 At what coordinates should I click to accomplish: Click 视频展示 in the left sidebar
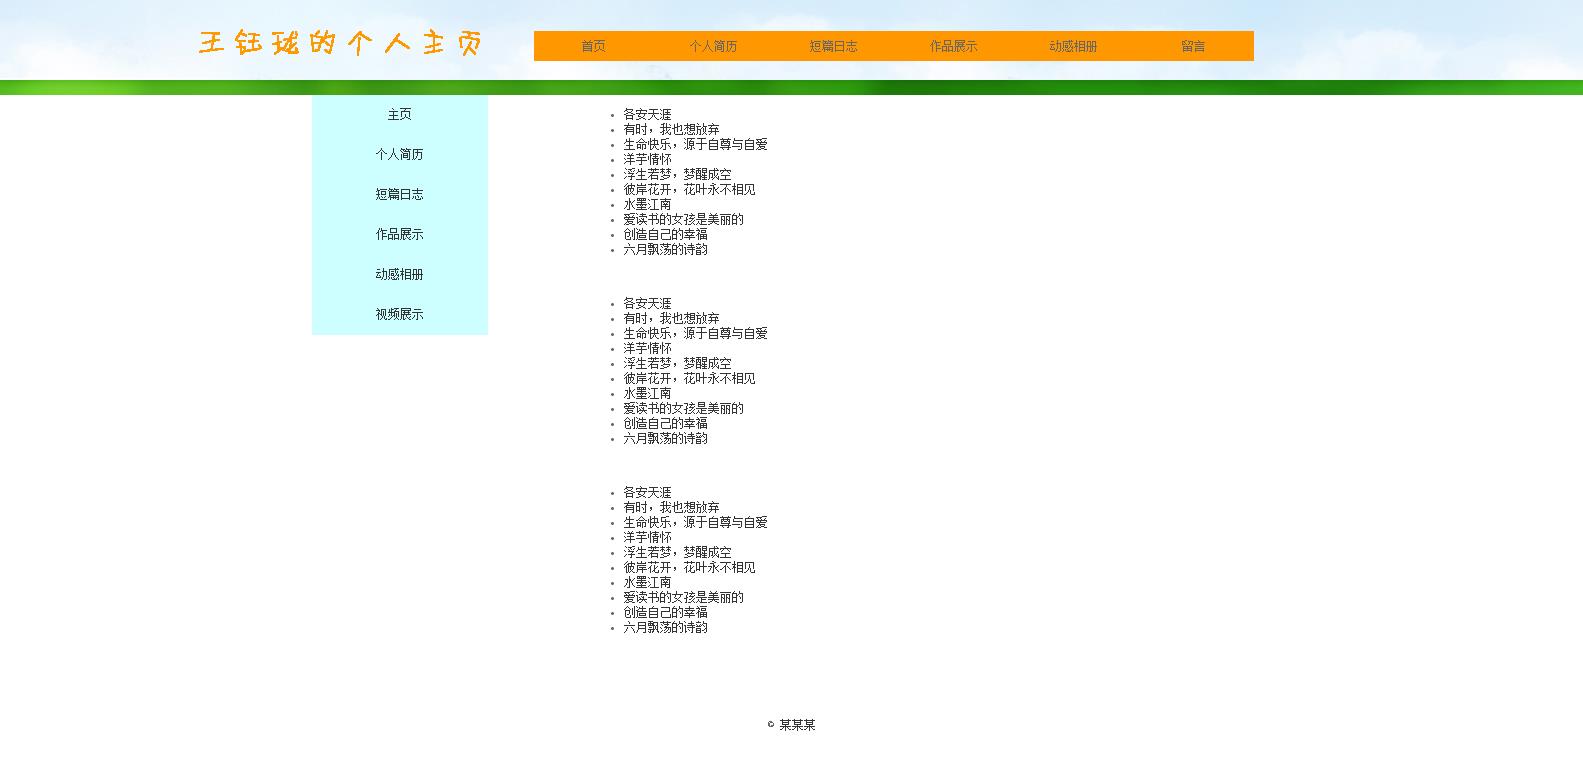coord(399,315)
